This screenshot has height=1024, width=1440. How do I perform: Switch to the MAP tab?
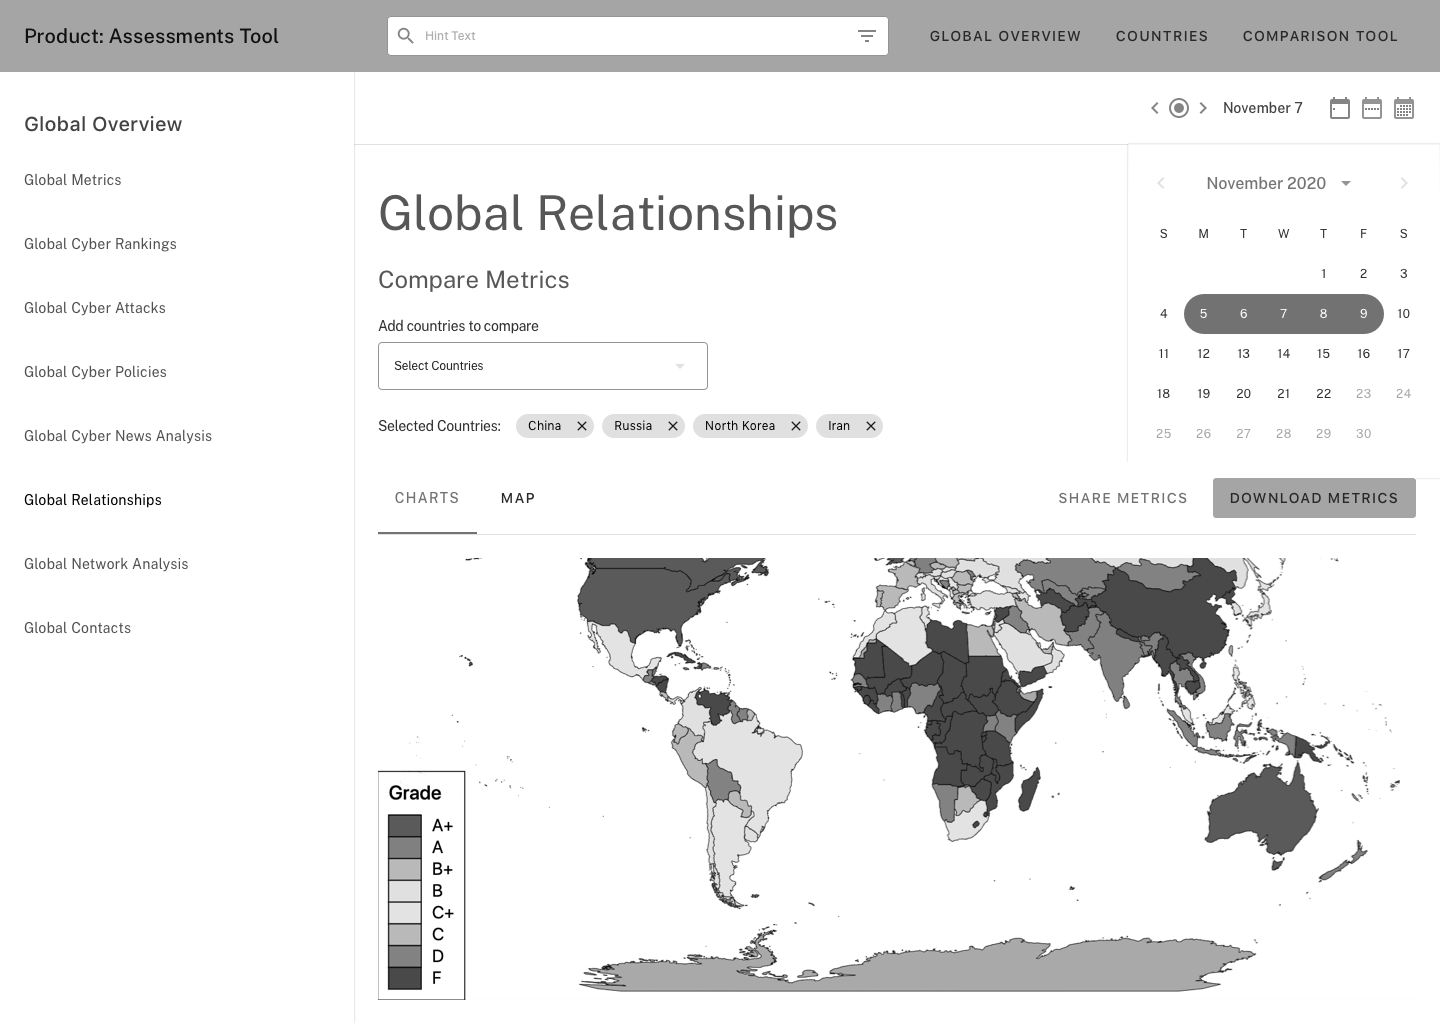point(518,498)
